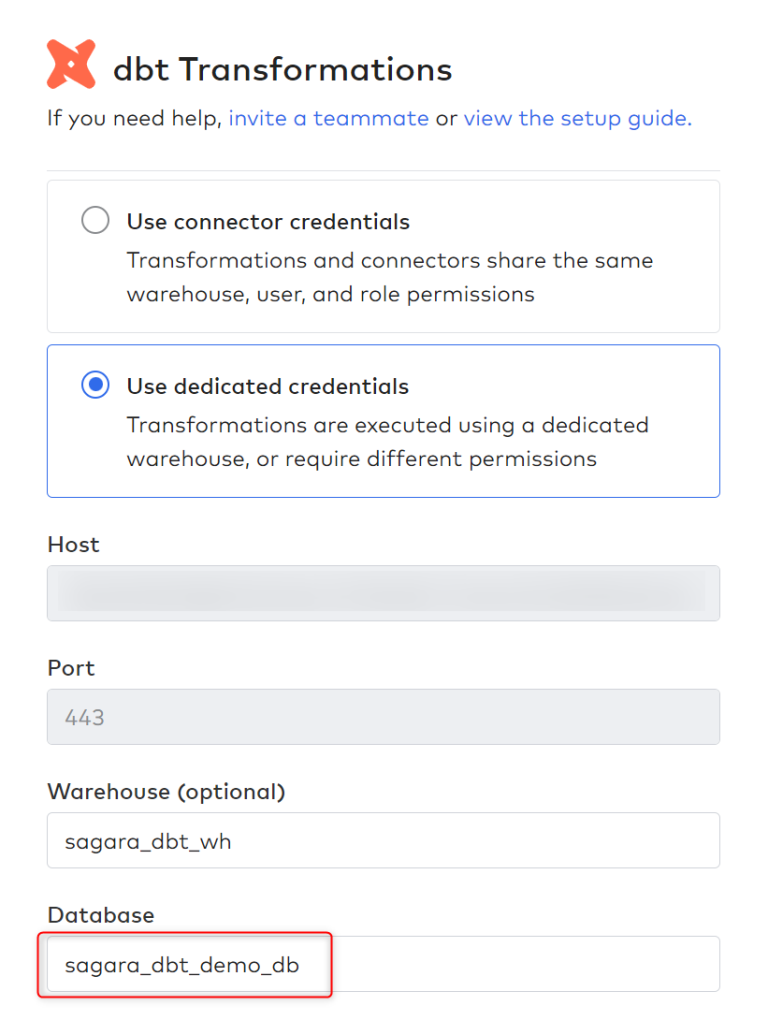Click the blurred Host value area
Image resolution: width=768 pixels, height=1020 pixels.
pos(383,593)
